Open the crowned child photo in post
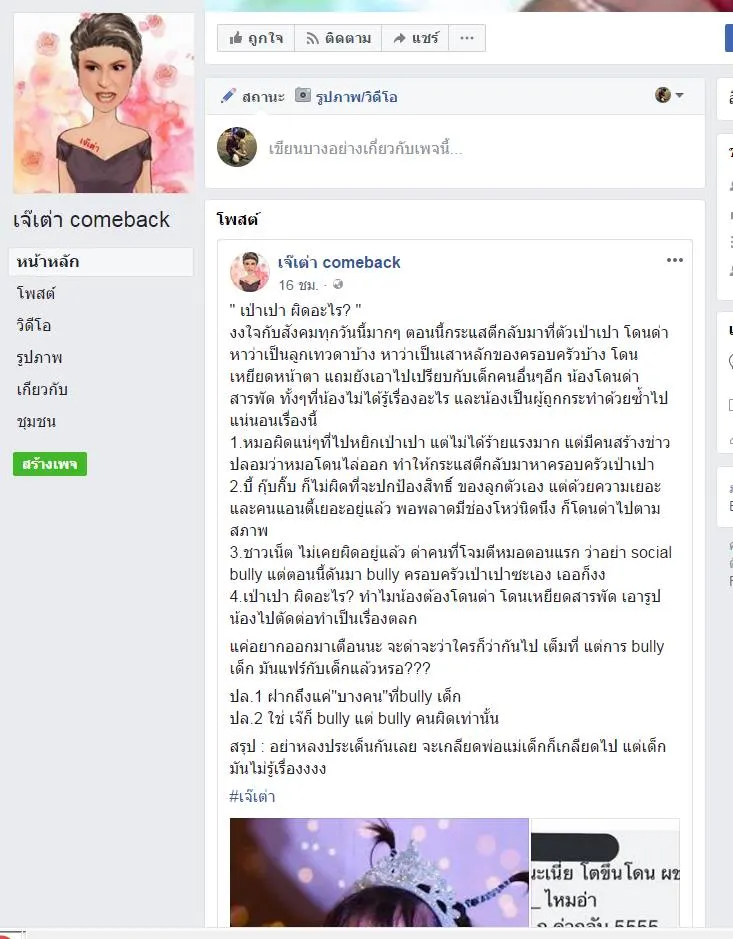This screenshot has width=733, height=939. click(x=379, y=872)
